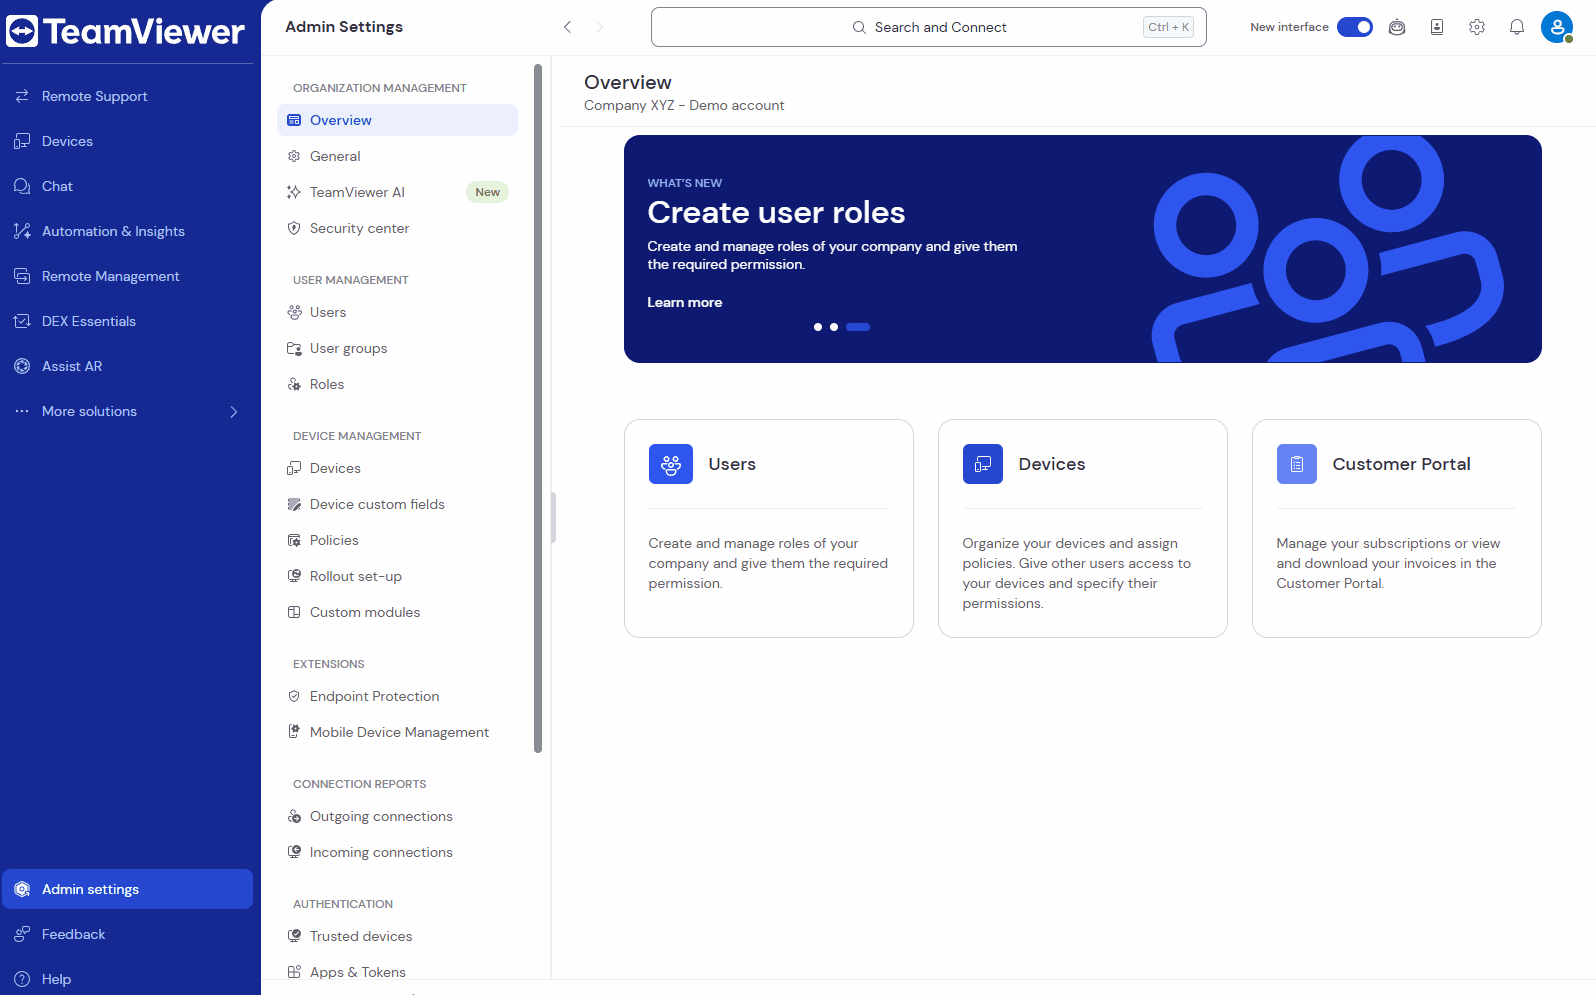The width and height of the screenshot is (1596, 995).
Task: Open Apps & Tokens page
Action: (397, 972)
